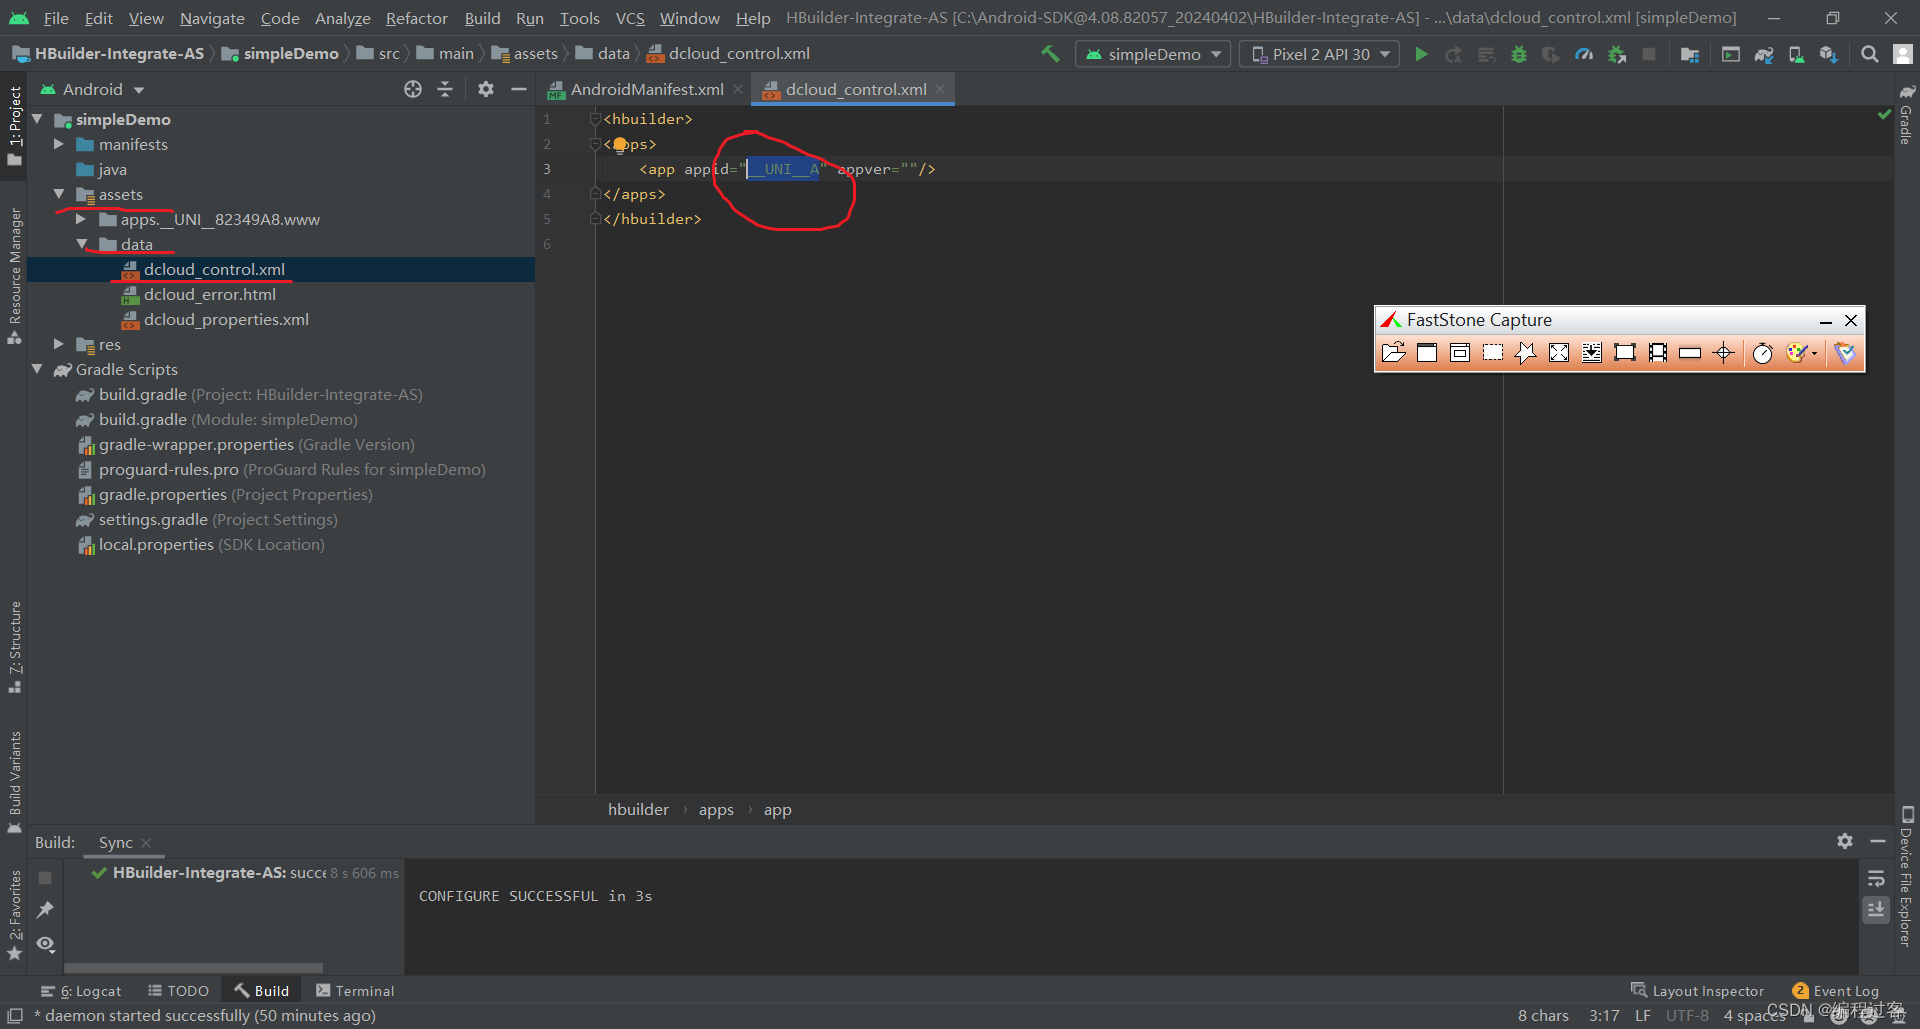Toggle soft-wrap icon in Build output
This screenshot has width=1920, height=1029.
(1876, 878)
